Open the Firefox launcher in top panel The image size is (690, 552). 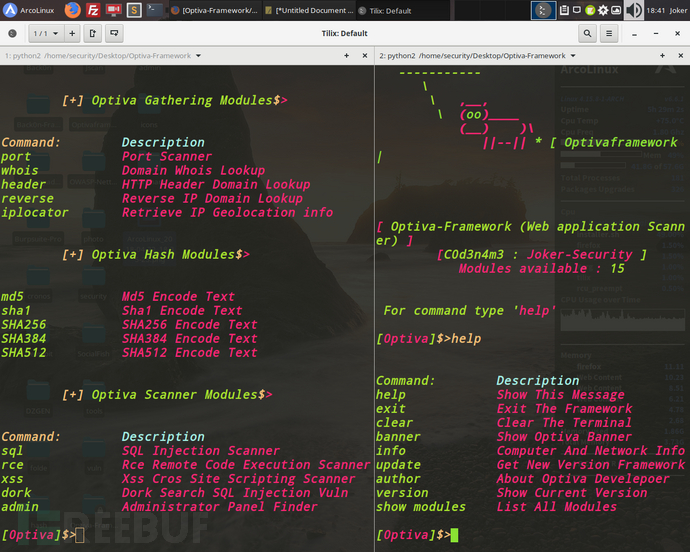tap(72, 10)
